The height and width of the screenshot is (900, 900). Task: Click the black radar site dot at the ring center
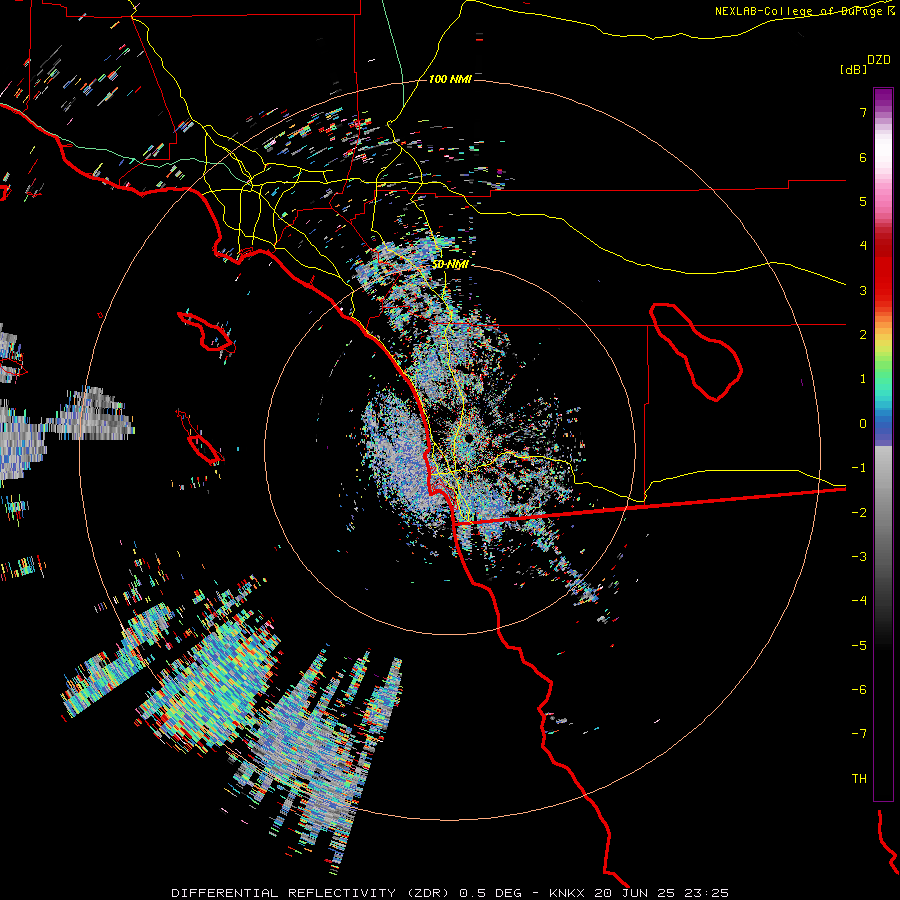pyautogui.click(x=469, y=439)
